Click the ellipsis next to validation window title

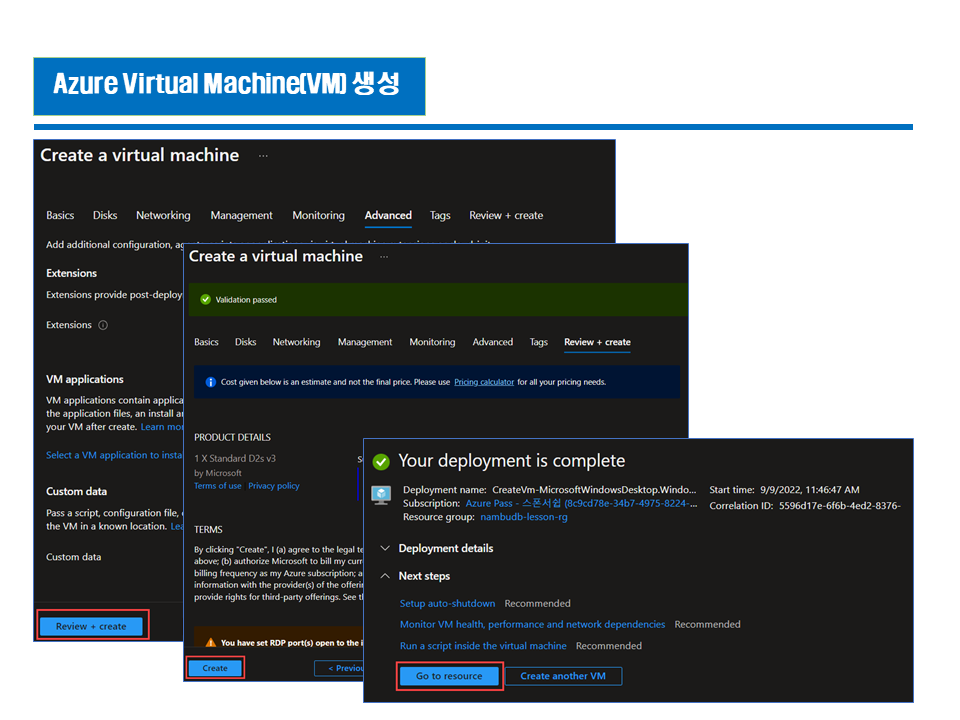384,257
